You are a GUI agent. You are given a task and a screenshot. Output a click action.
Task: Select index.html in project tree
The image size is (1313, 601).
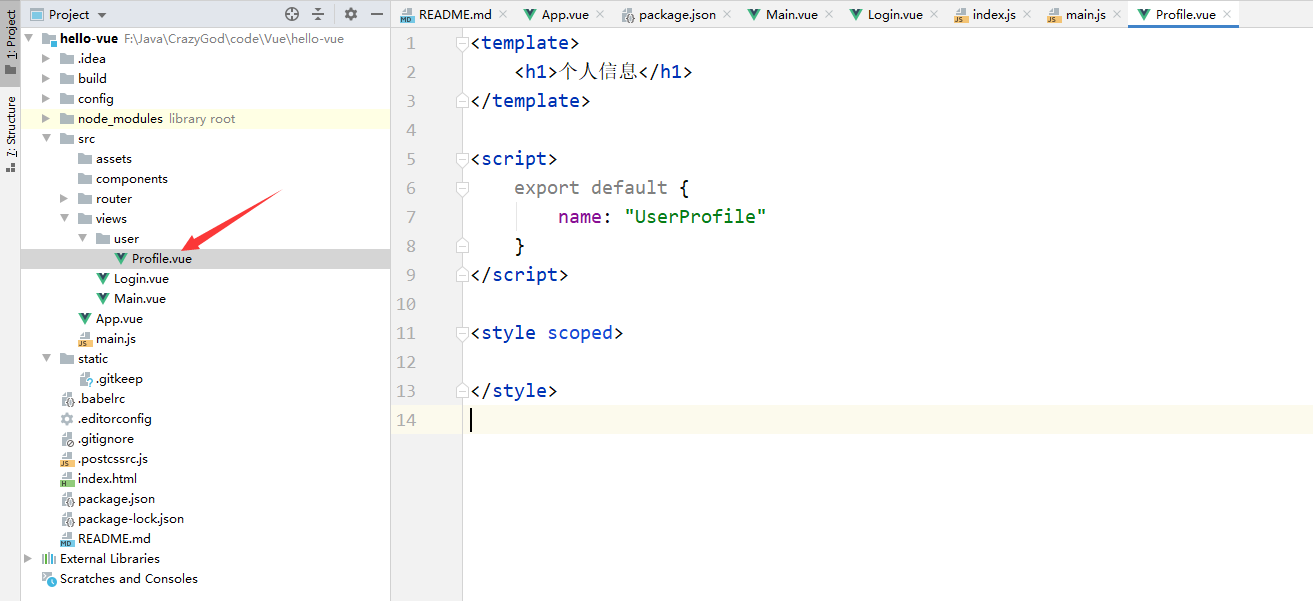pos(107,479)
